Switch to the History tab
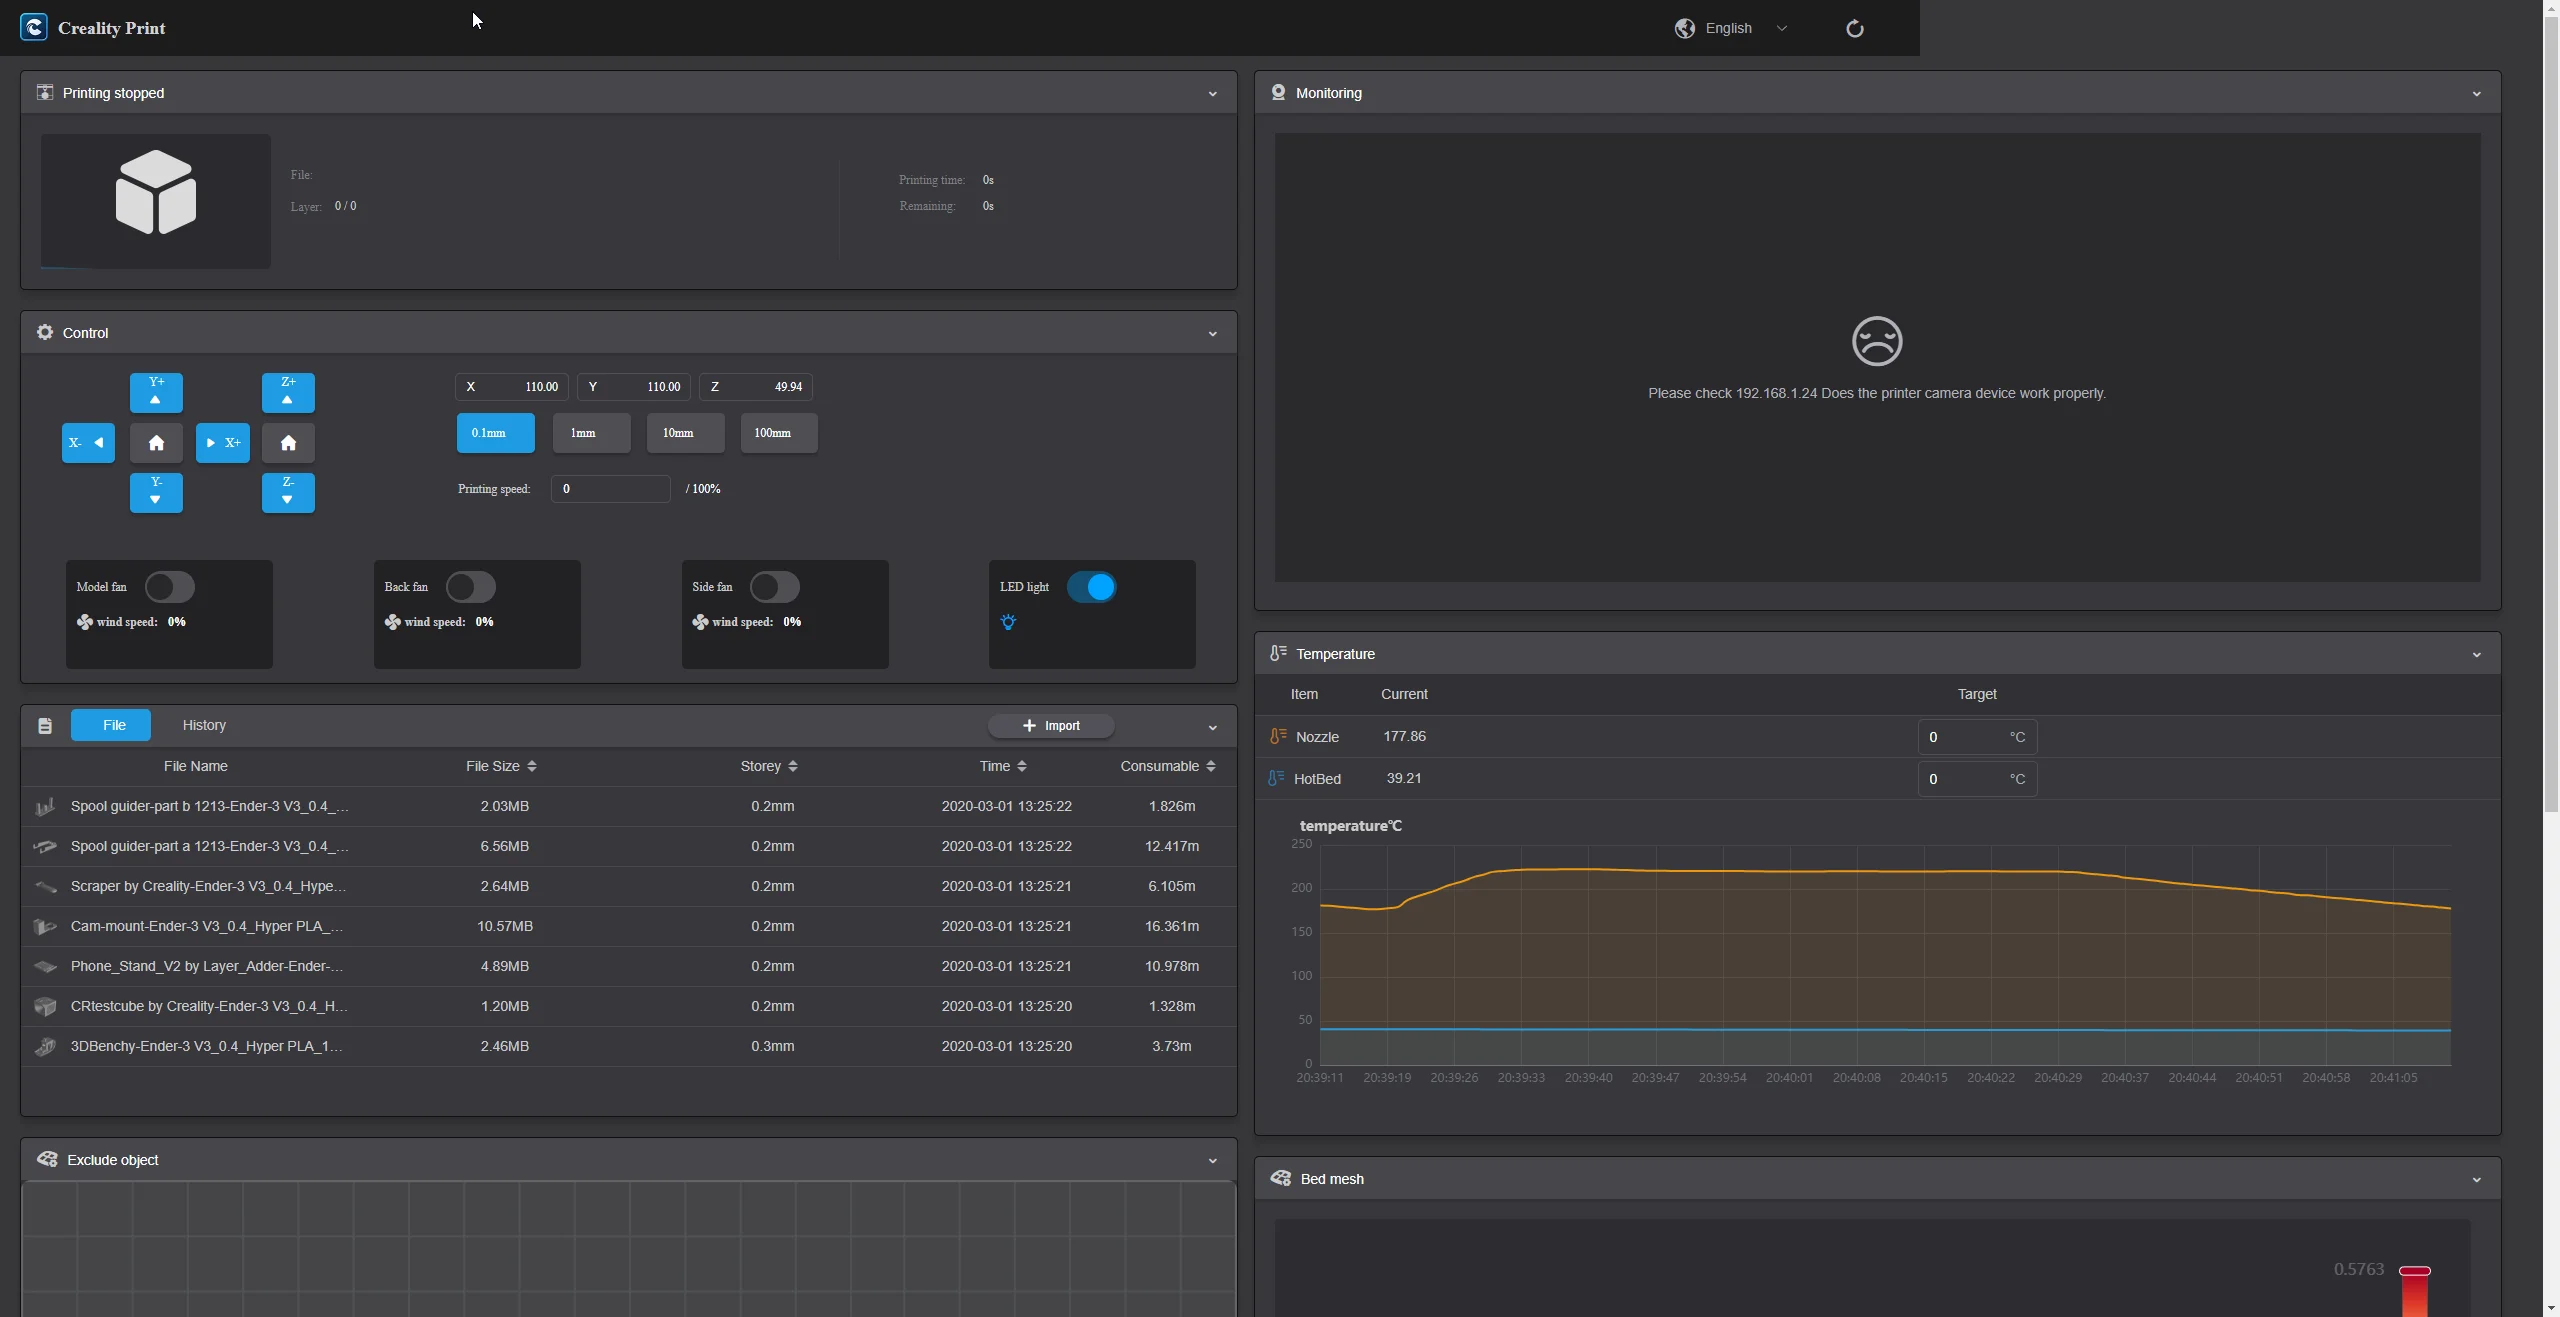Viewport: 2560px width, 1317px height. click(204, 725)
